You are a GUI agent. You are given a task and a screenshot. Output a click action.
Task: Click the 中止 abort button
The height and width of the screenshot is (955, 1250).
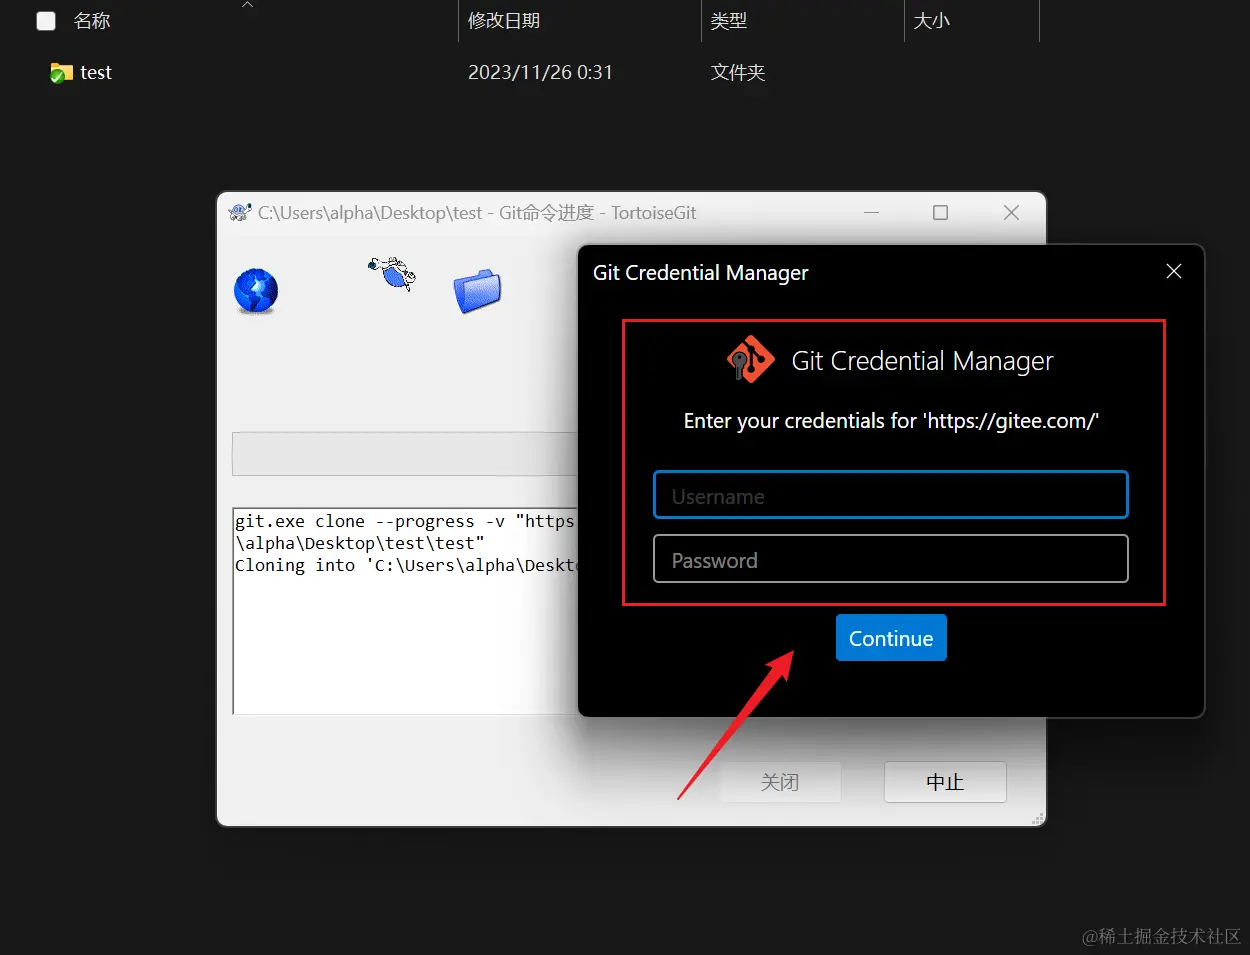coord(945,782)
